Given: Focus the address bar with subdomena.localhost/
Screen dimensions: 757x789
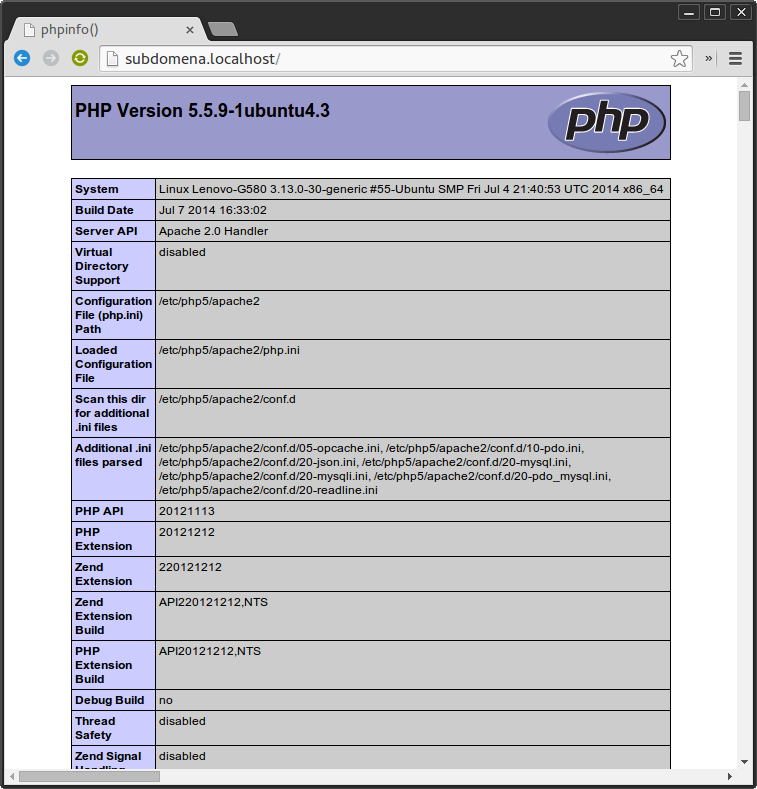Looking at the screenshot, I should coord(395,59).
